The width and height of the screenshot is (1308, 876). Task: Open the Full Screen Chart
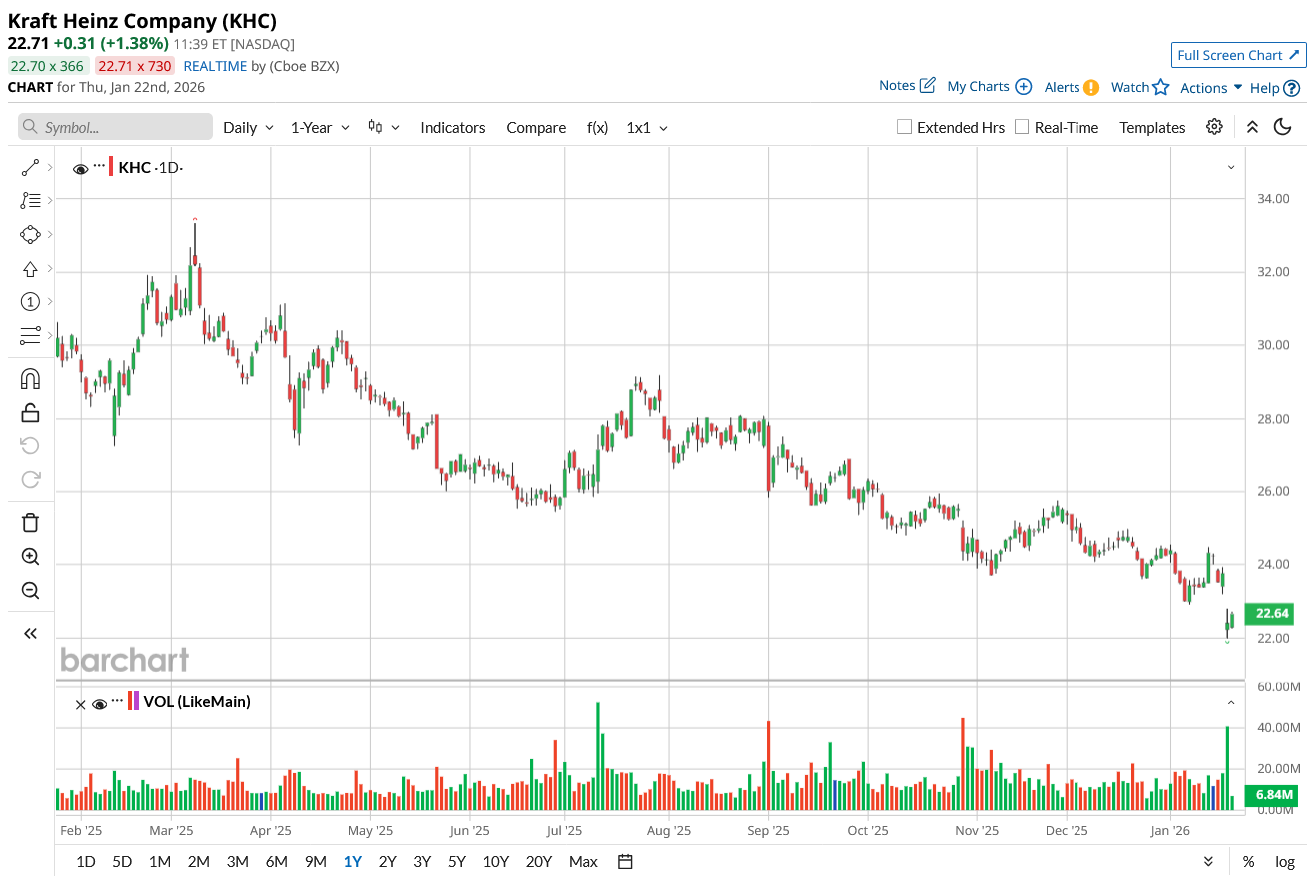coord(1239,55)
